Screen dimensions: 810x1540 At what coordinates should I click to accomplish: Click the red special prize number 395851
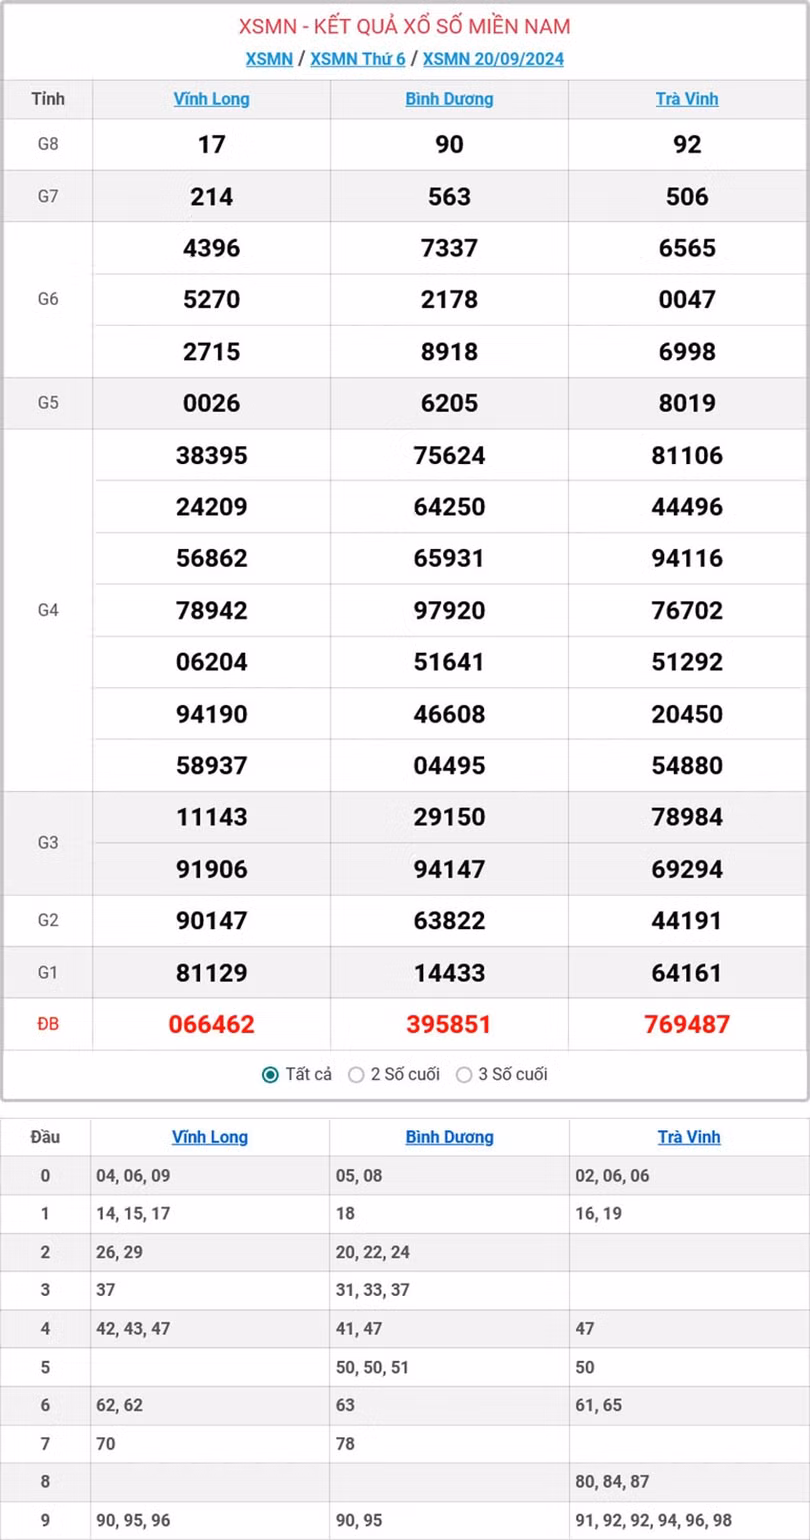point(449,1024)
